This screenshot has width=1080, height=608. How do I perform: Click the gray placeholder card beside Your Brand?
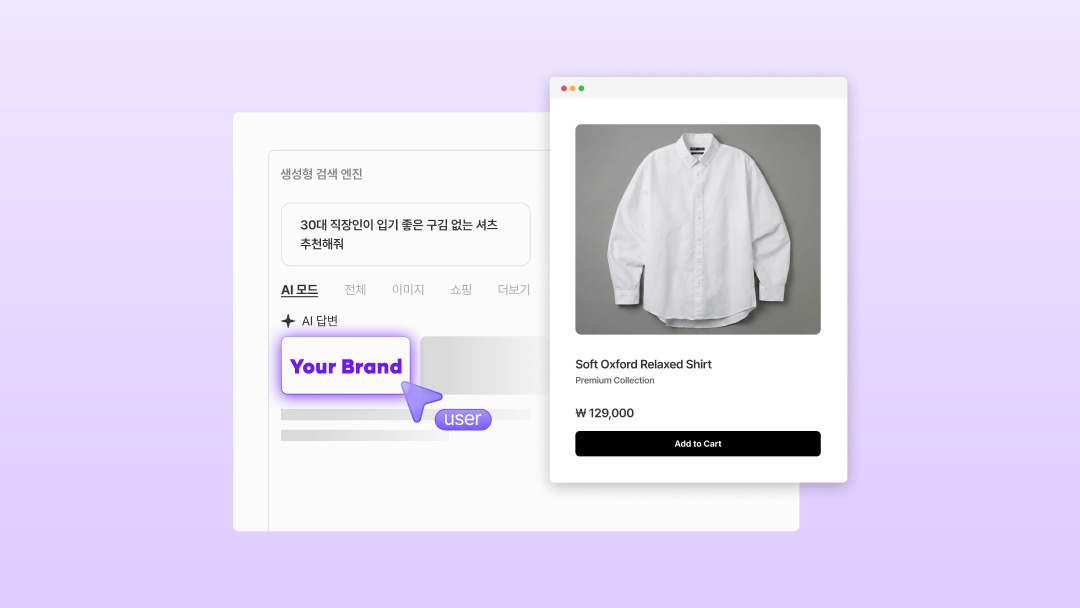(485, 365)
